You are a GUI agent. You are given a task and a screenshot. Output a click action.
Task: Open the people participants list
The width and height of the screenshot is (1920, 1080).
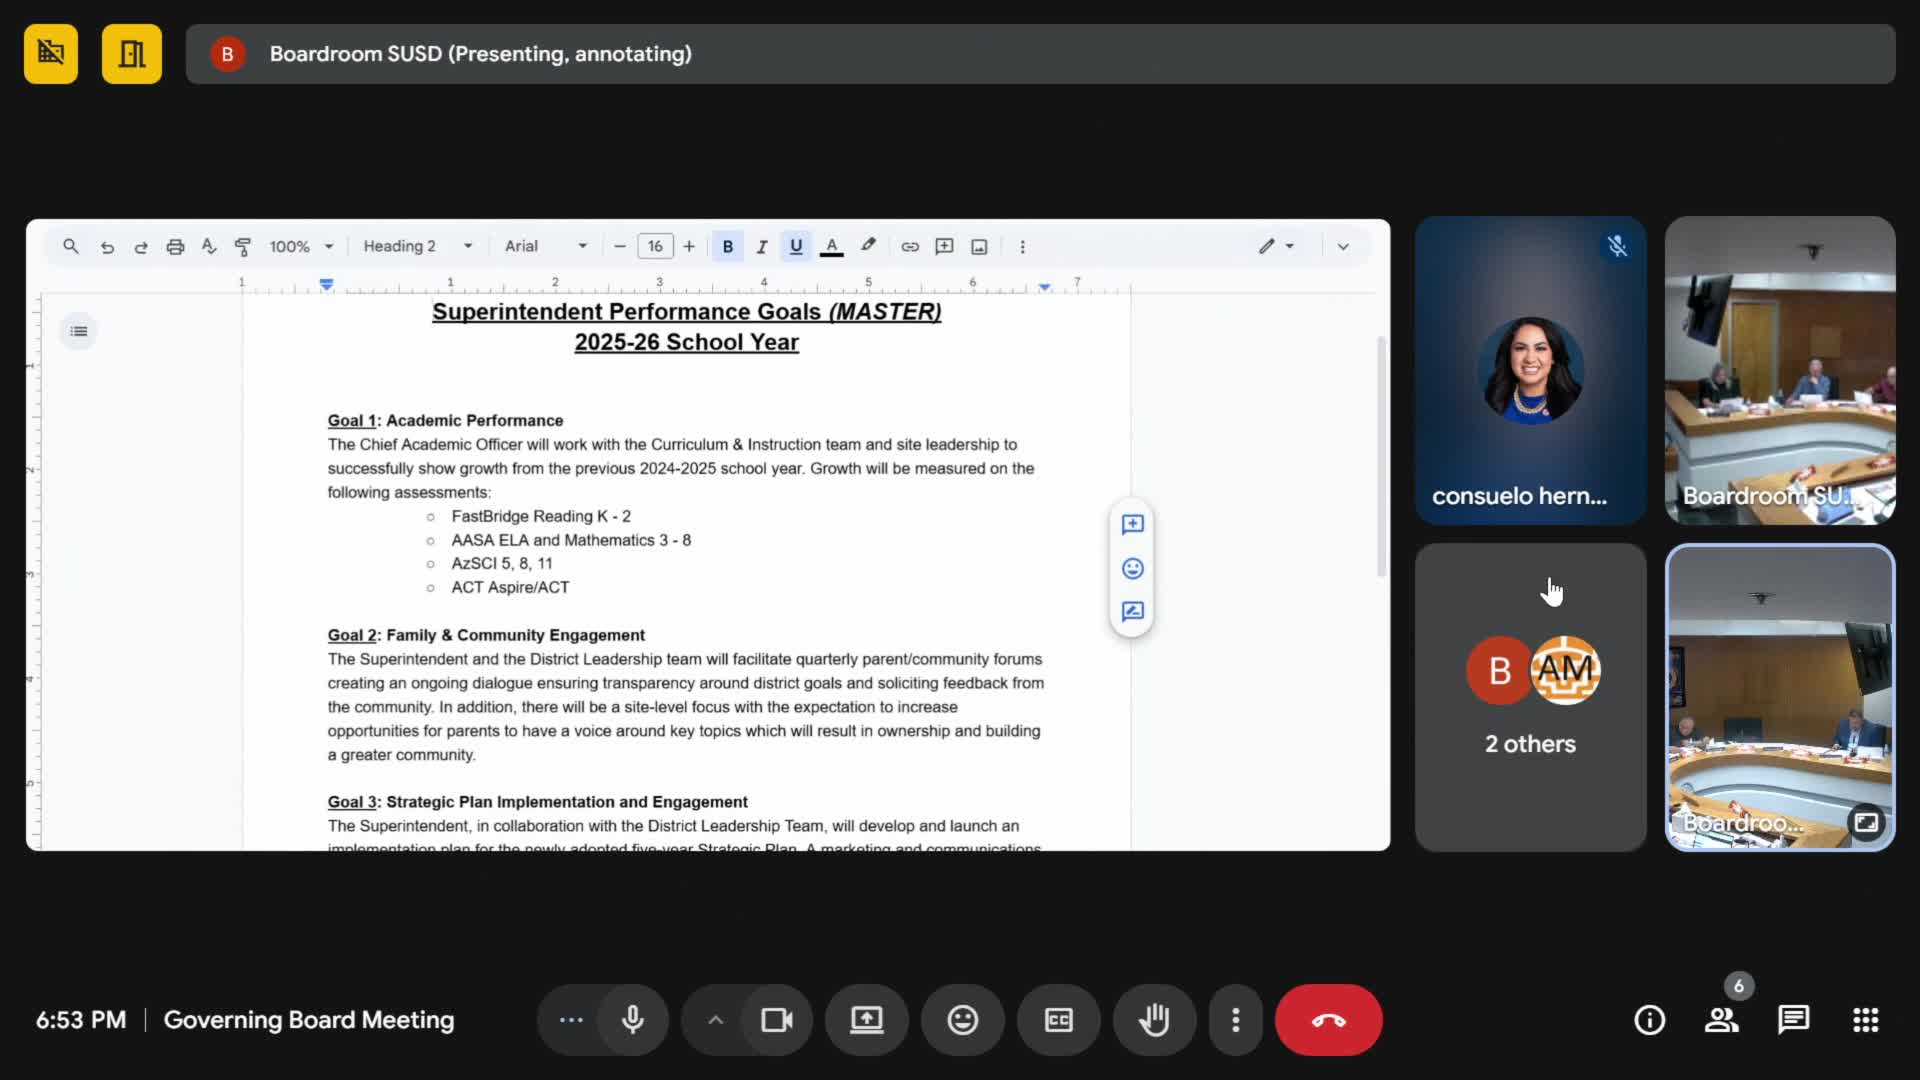tap(1721, 1020)
